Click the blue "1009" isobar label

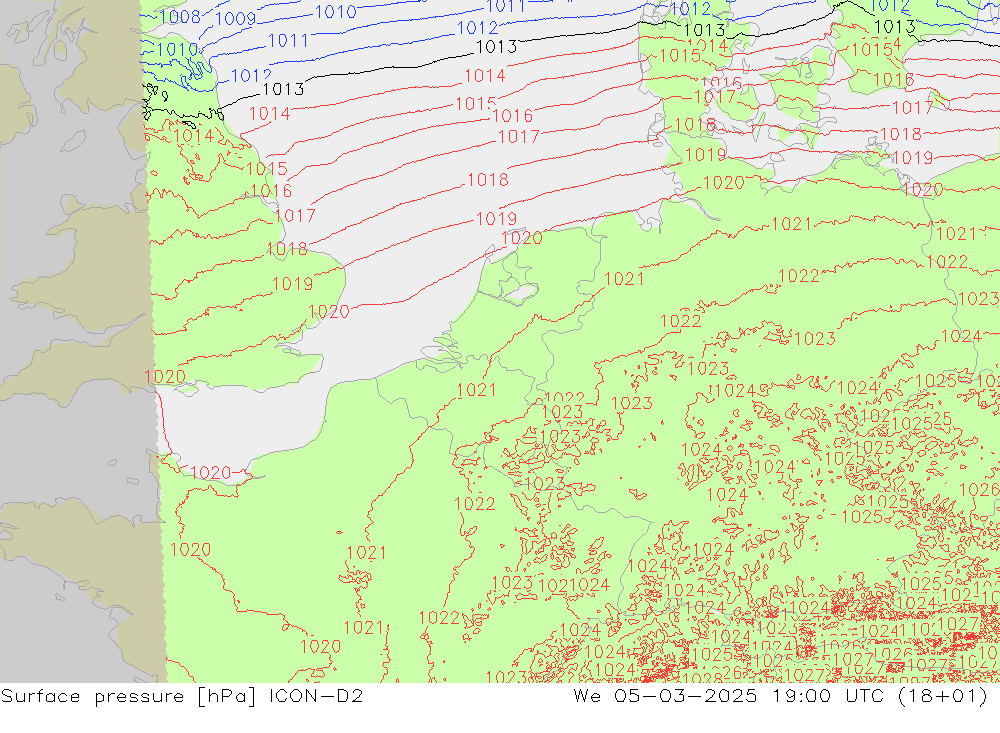236,19
